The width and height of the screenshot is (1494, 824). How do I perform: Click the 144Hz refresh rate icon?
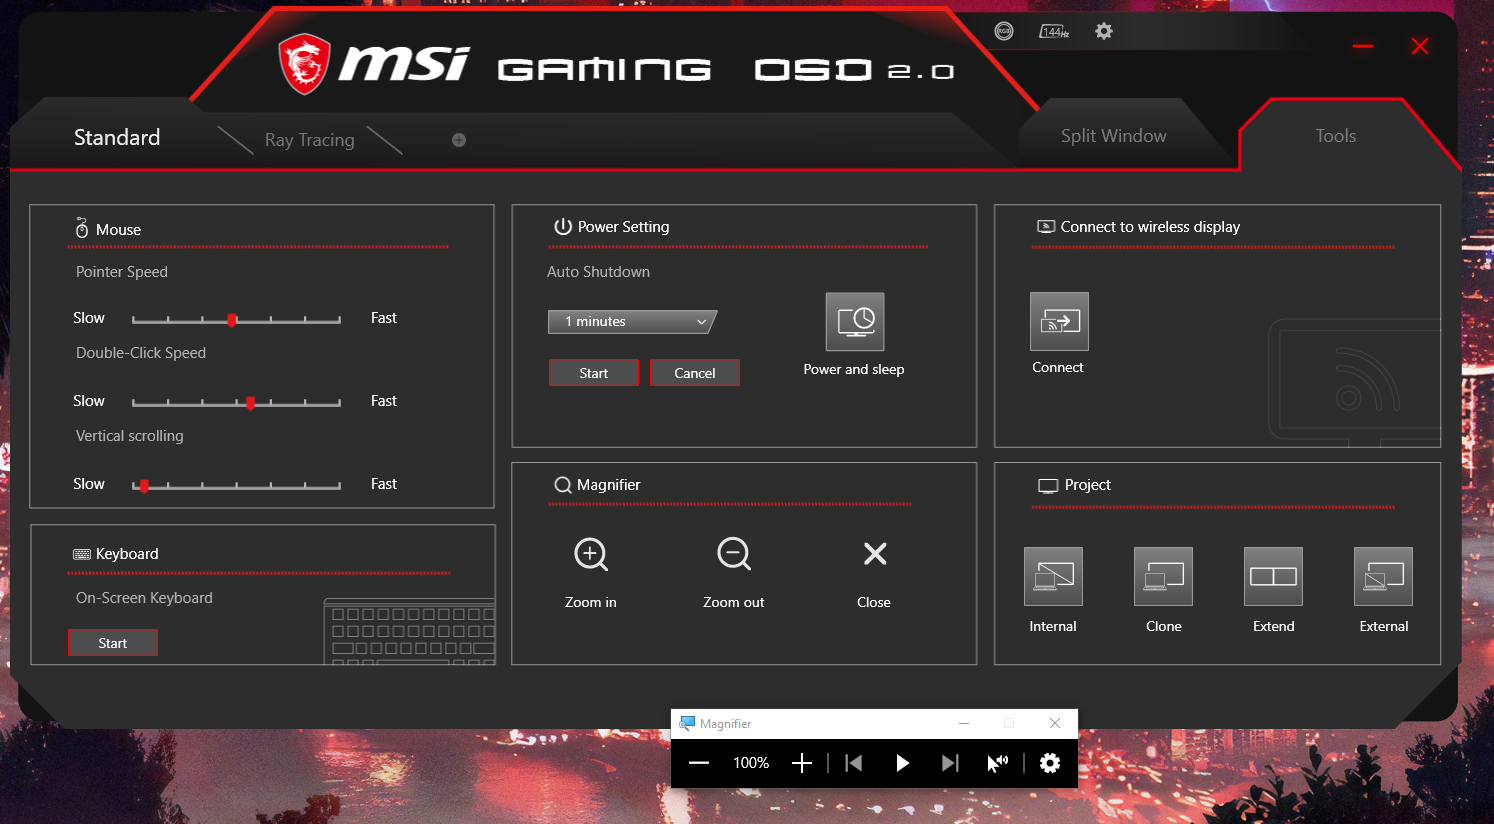(x=1054, y=31)
